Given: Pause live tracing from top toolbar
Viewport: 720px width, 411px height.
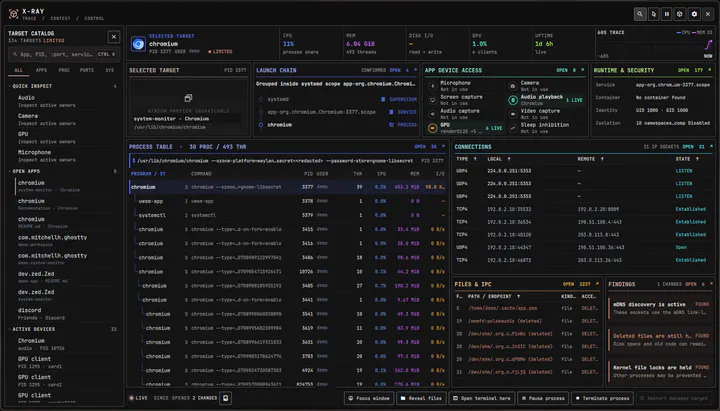Looking at the screenshot, I should [x=667, y=14].
